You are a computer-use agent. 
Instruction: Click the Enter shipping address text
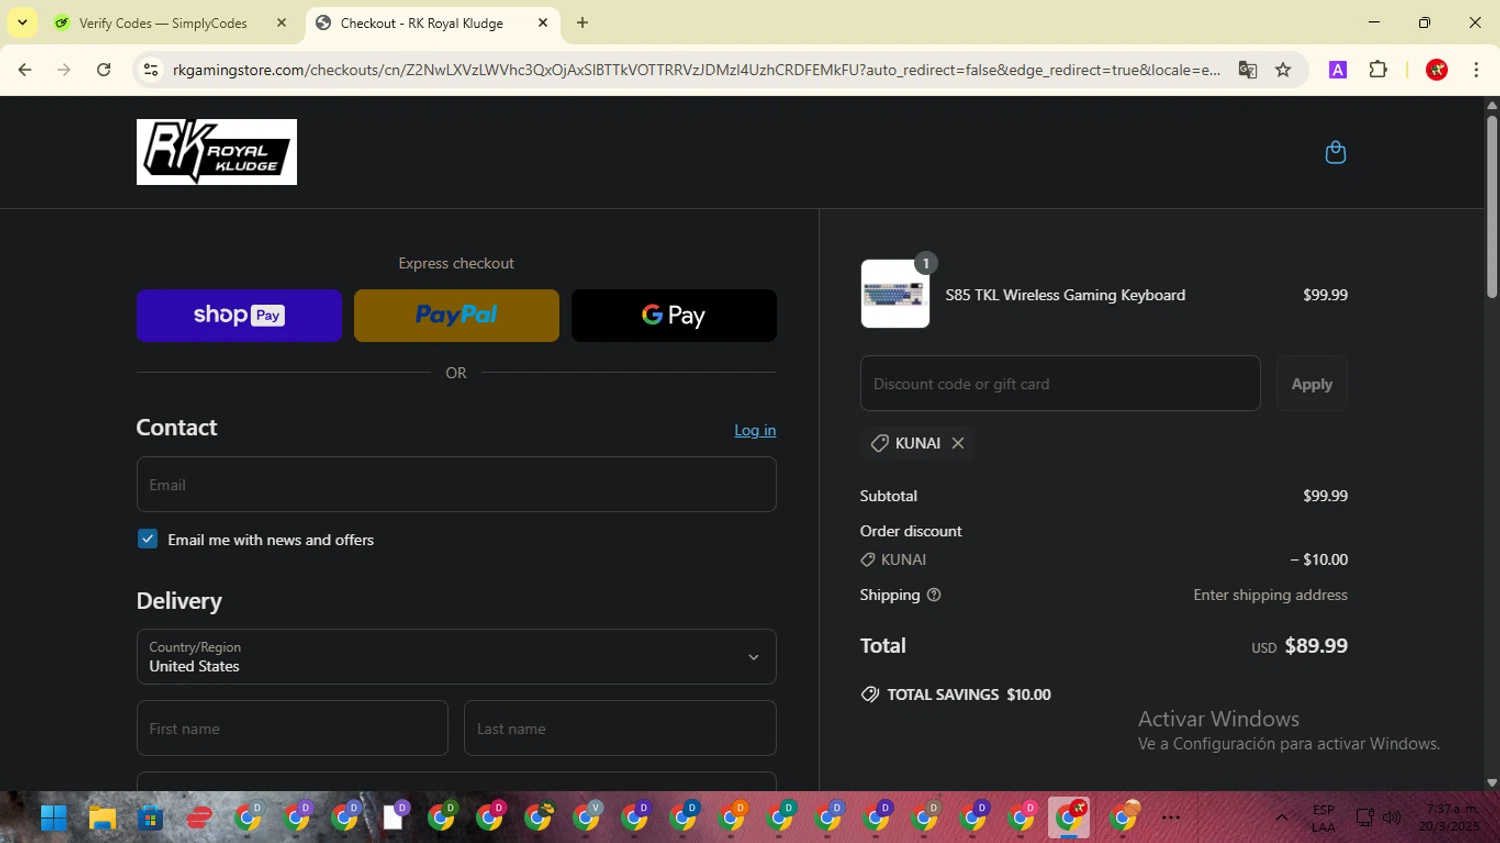1270,595
